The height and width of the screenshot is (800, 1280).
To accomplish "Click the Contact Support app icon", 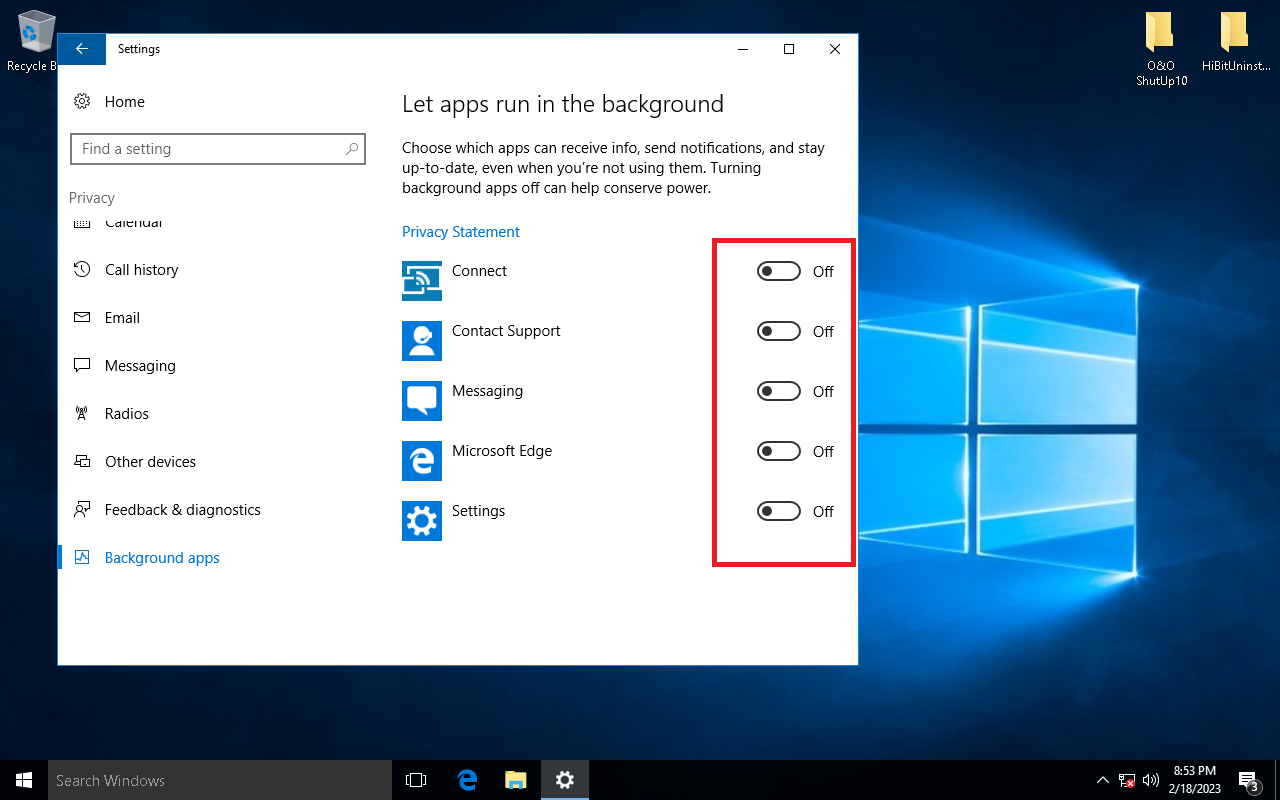I will click(x=422, y=341).
